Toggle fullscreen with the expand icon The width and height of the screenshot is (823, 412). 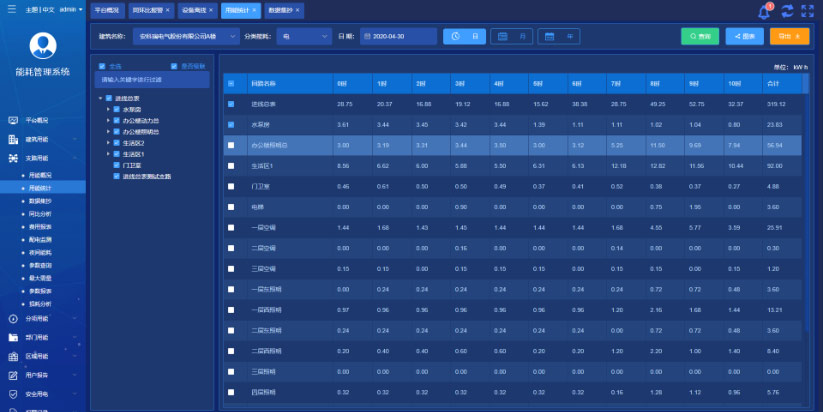pos(807,12)
